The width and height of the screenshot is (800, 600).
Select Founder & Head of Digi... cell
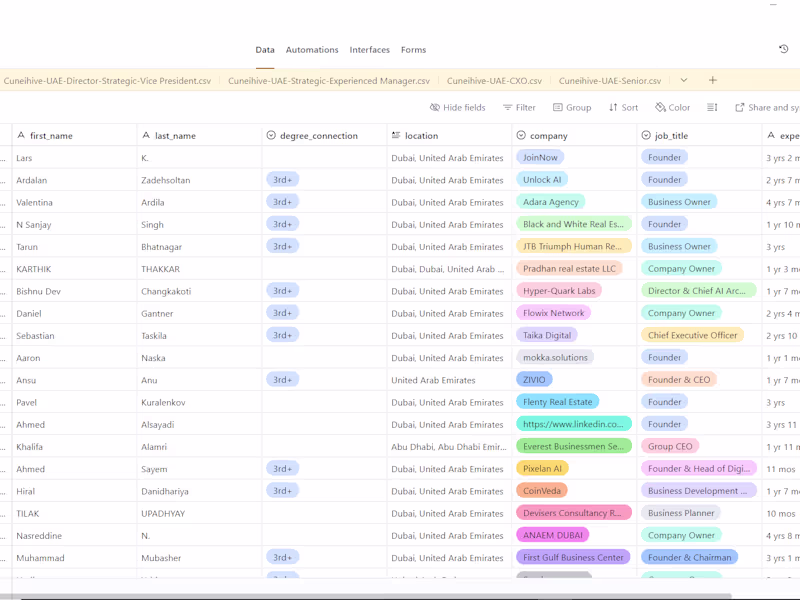point(699,469)
